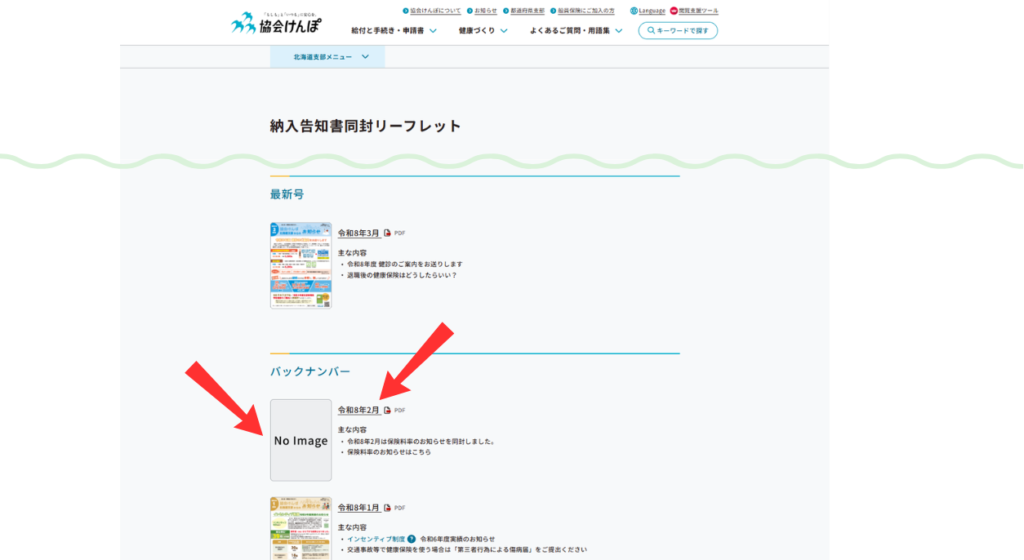This screenshot has width=1024, height=560.
Task: Open the 協会けんぽについて link
Action: tap(435, 11)
